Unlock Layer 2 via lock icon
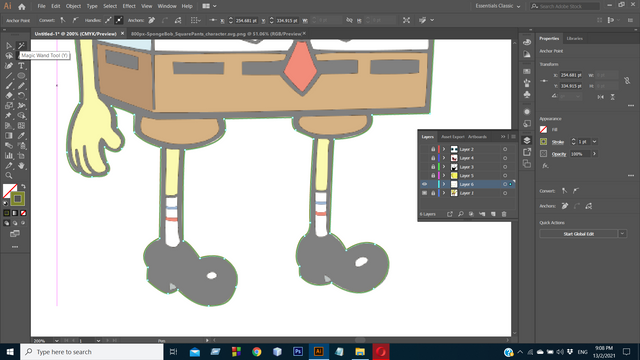Image resolution: width=640 pixels, height=360 pixels. pos(433,149)
